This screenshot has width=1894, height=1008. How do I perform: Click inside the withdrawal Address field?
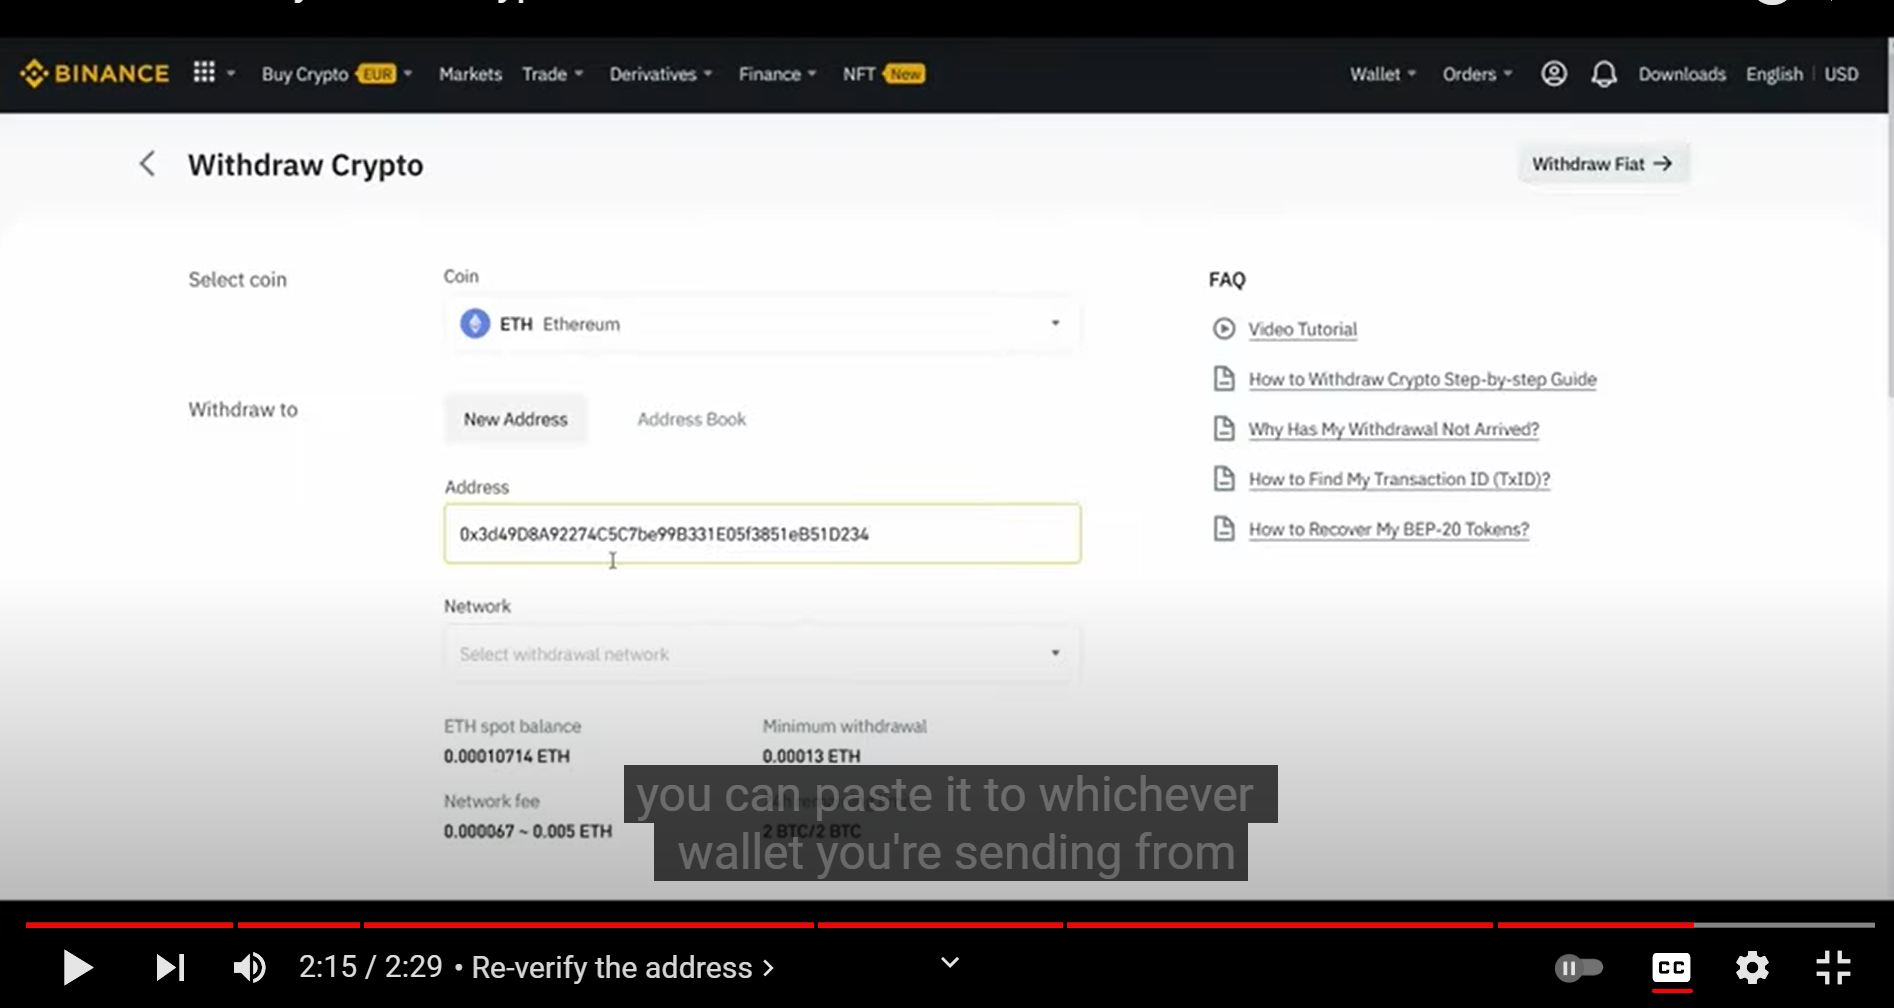tap(762, 534)
